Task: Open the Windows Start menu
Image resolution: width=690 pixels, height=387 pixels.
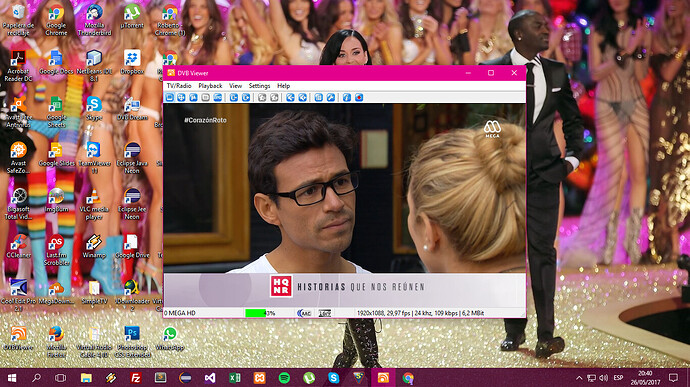Action: coord(12,378)
